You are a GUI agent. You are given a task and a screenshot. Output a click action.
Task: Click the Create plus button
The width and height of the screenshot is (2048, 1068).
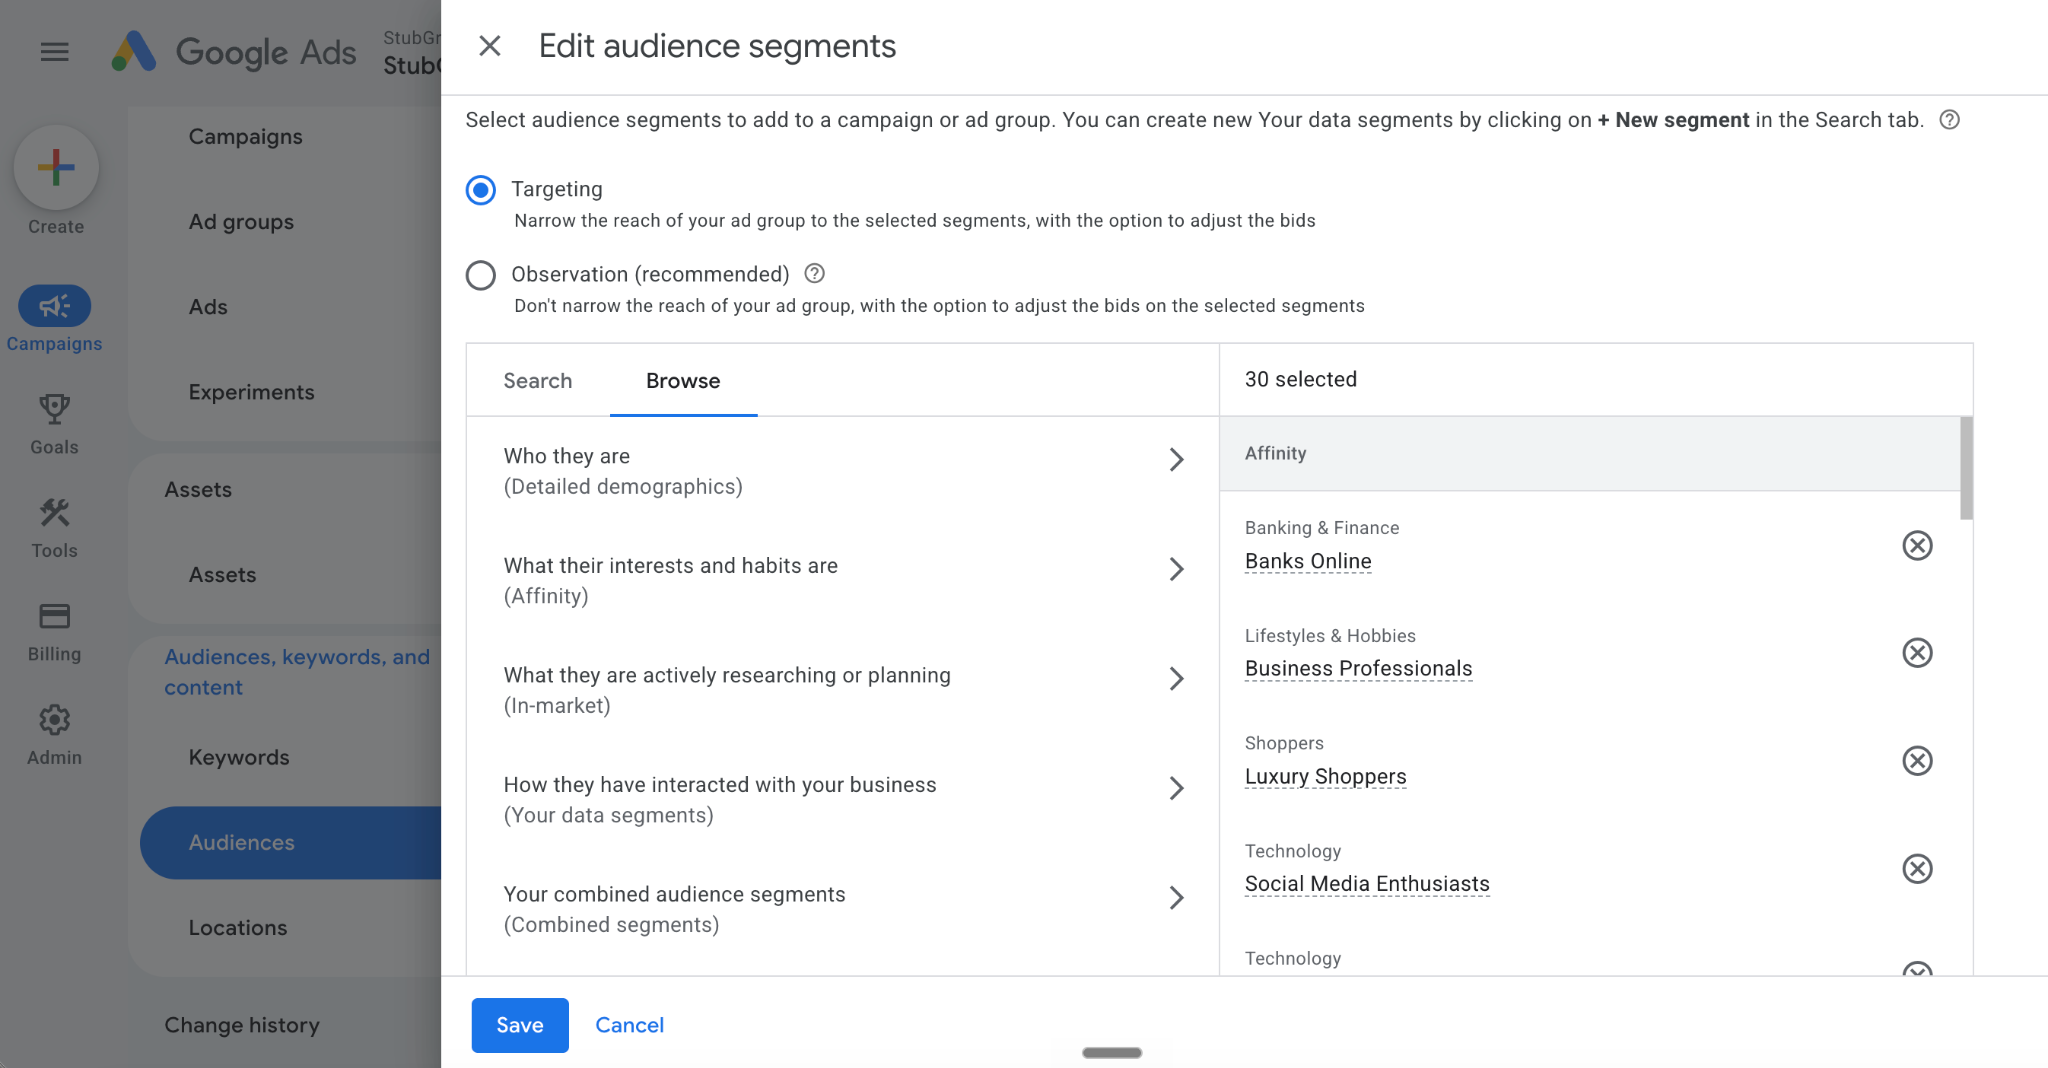point(56,167)
